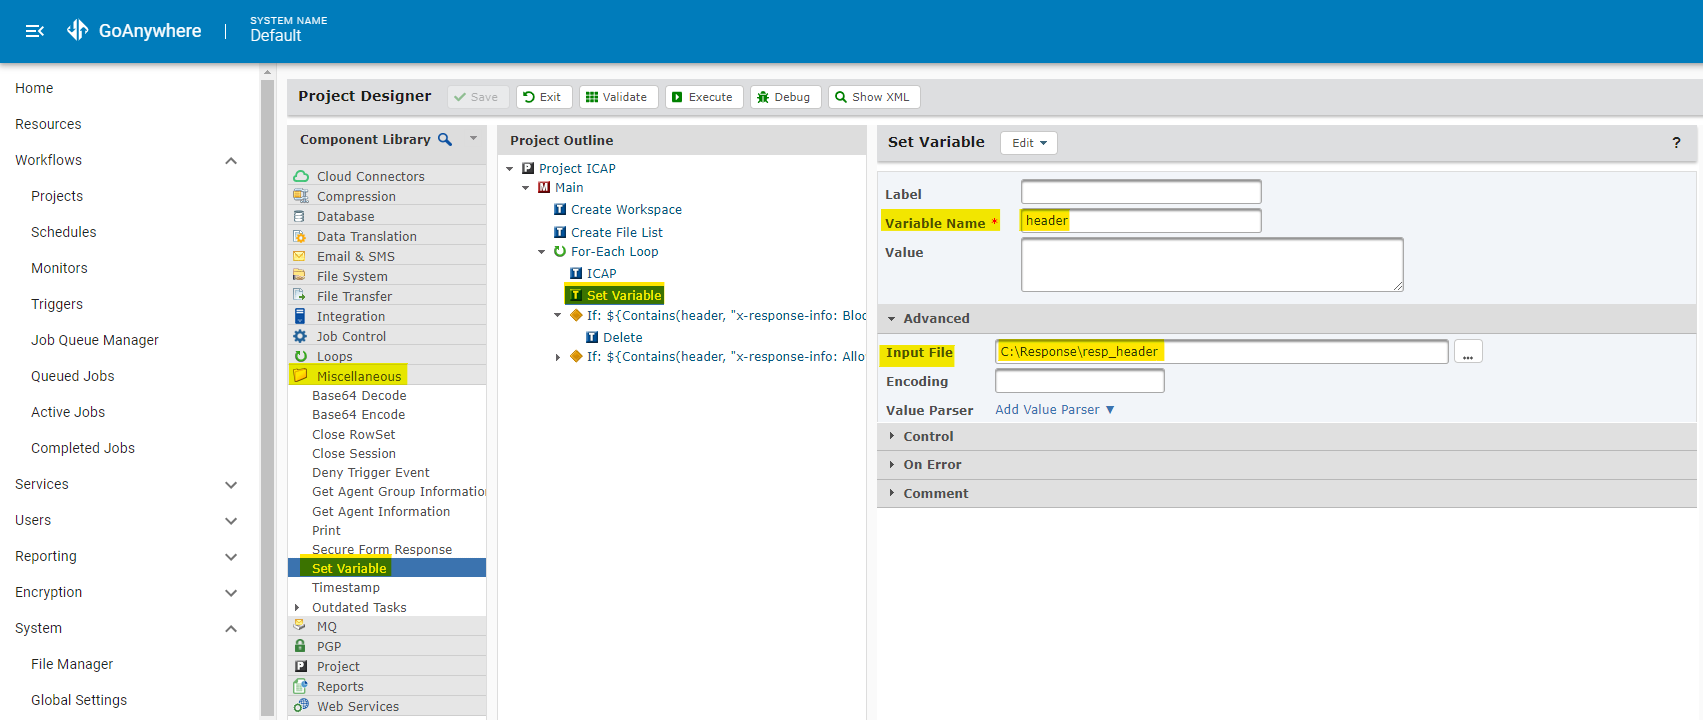The width and height of the screenshot is (1703, 720).
Task: Click the ICAP task icon in outline
Action: pos(576,273)
